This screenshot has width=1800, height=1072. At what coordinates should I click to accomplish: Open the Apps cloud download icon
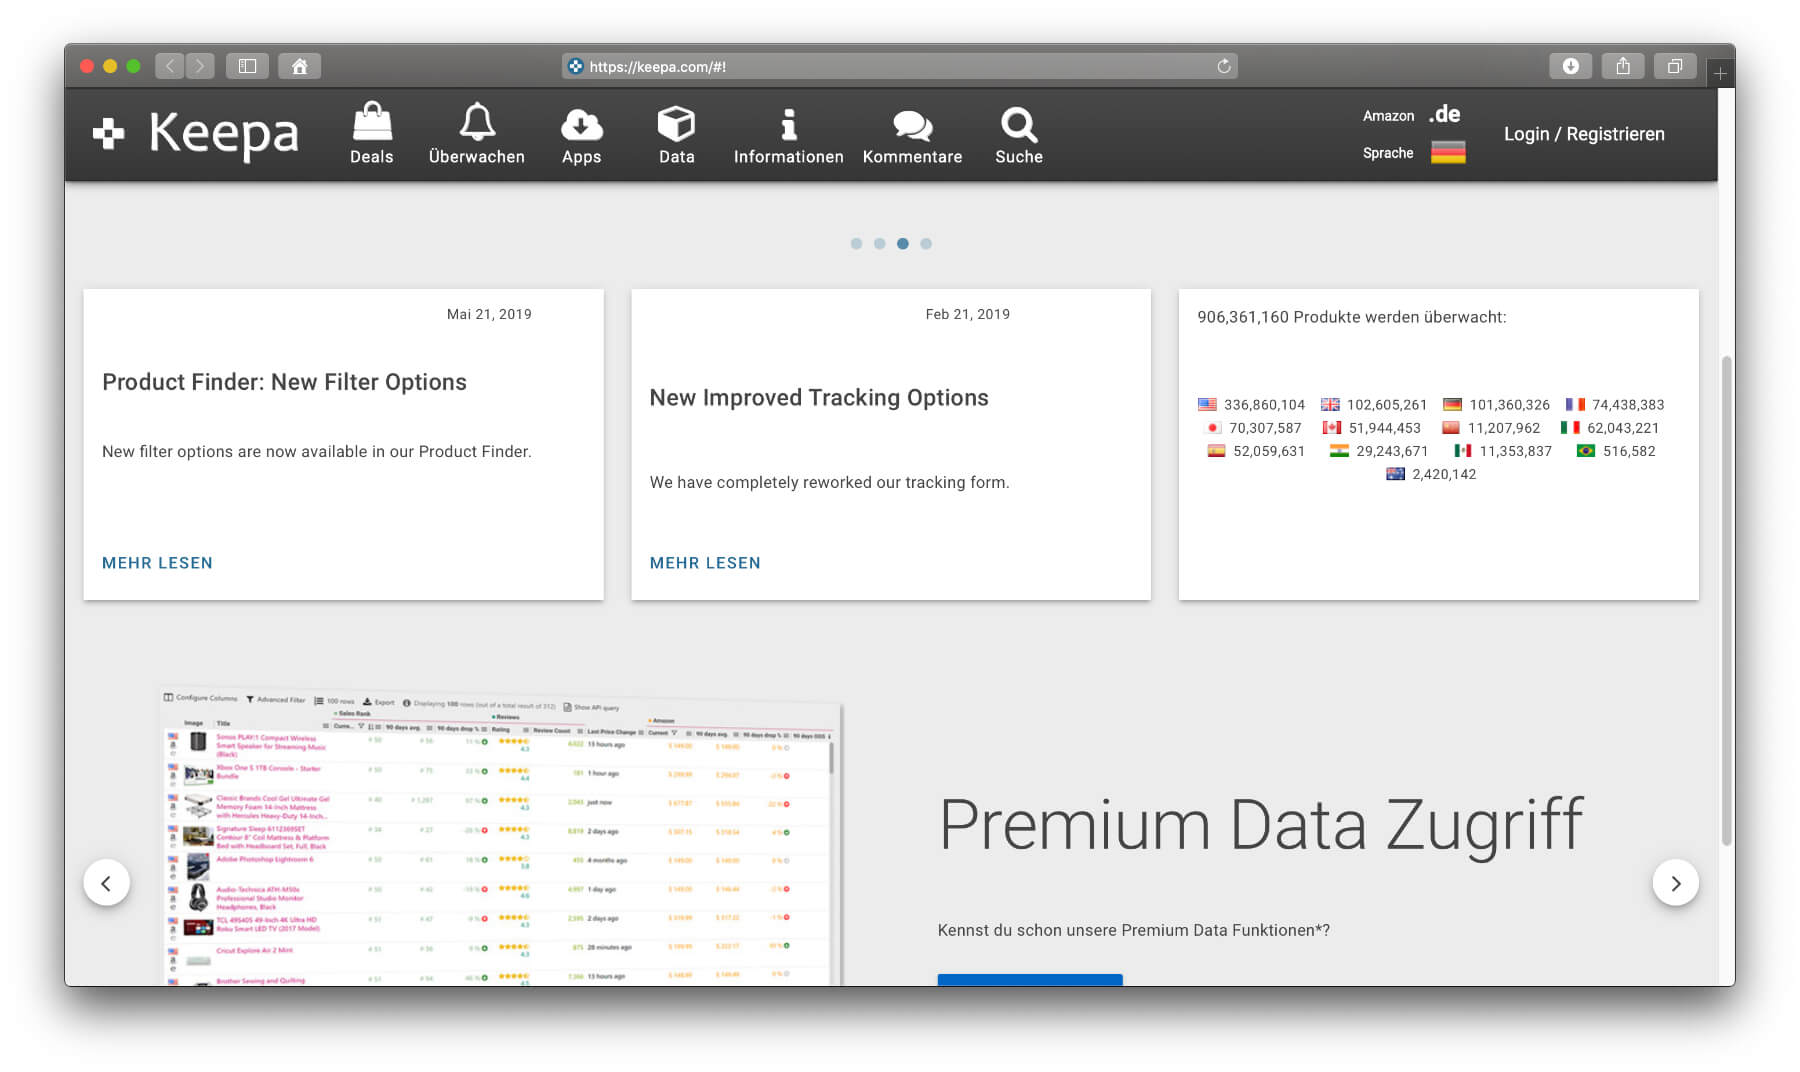pyautogui.click(x=581, y=124)
